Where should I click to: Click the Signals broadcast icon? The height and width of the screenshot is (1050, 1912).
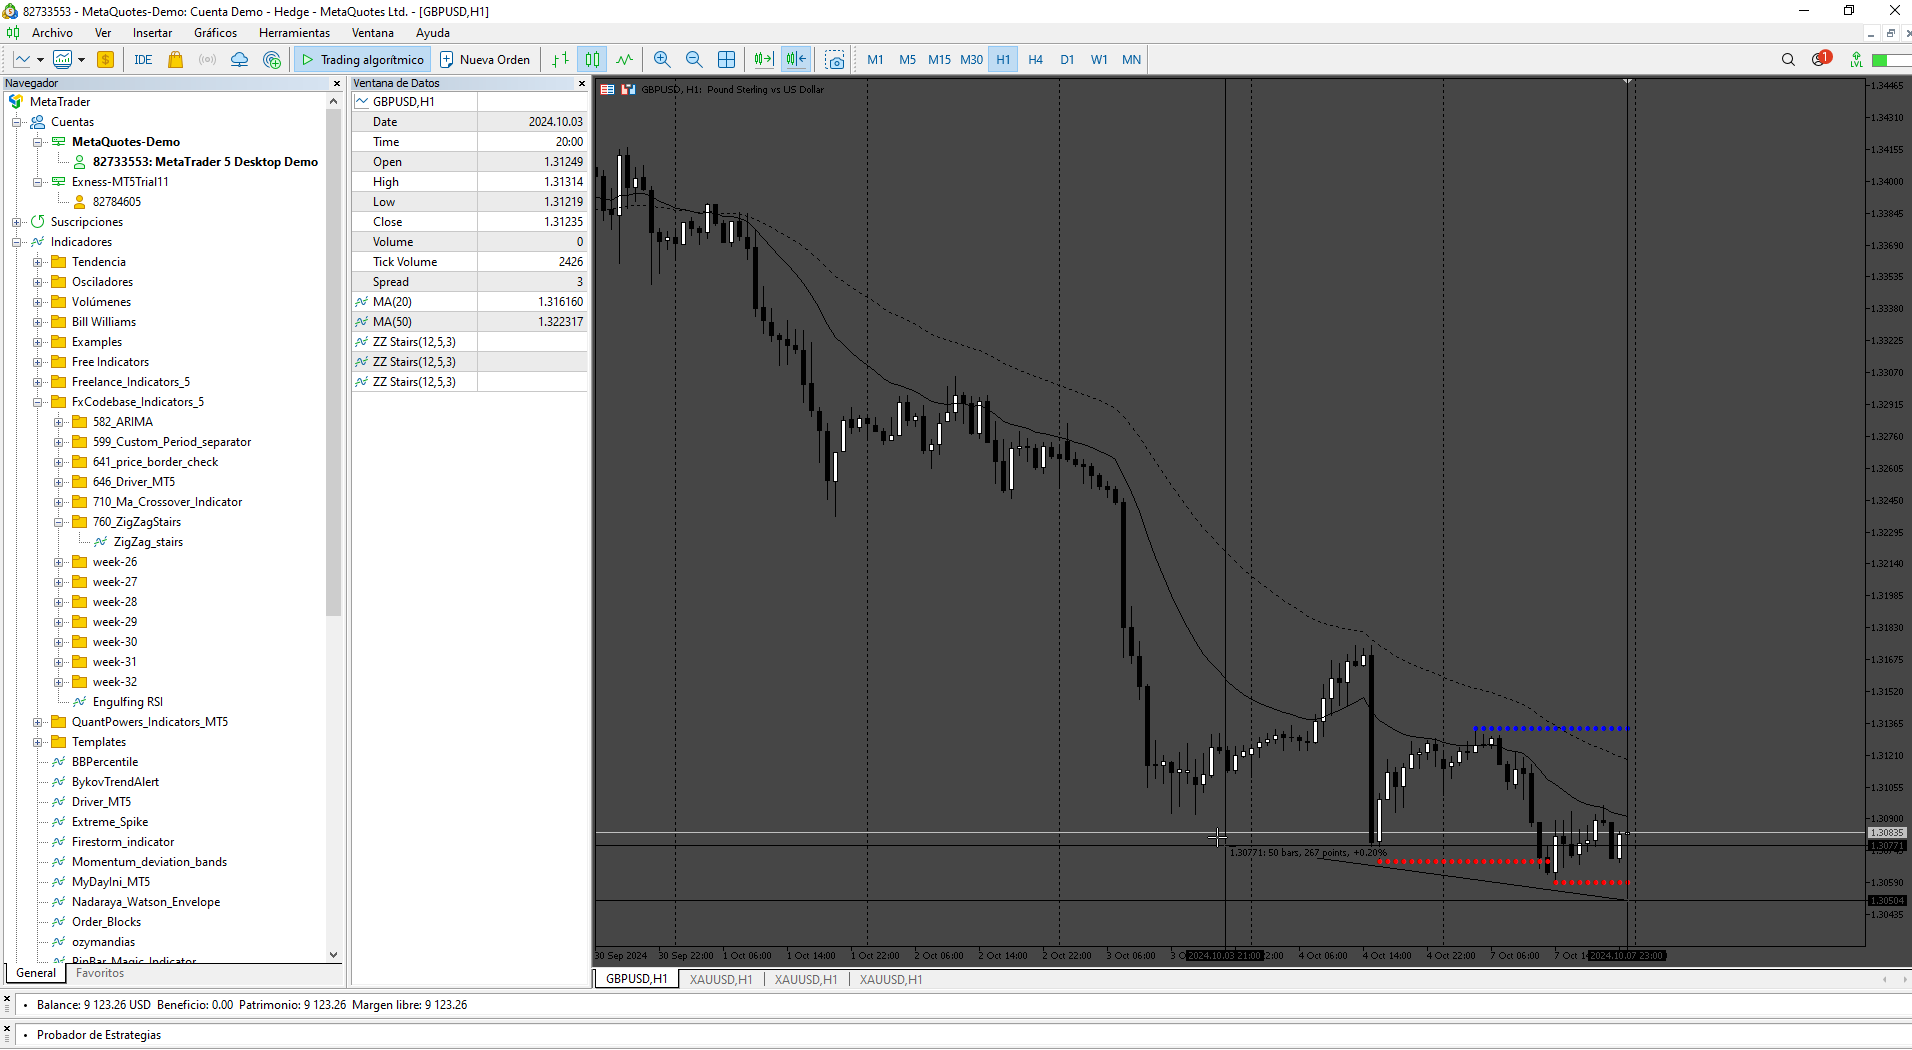coord(208,60)
